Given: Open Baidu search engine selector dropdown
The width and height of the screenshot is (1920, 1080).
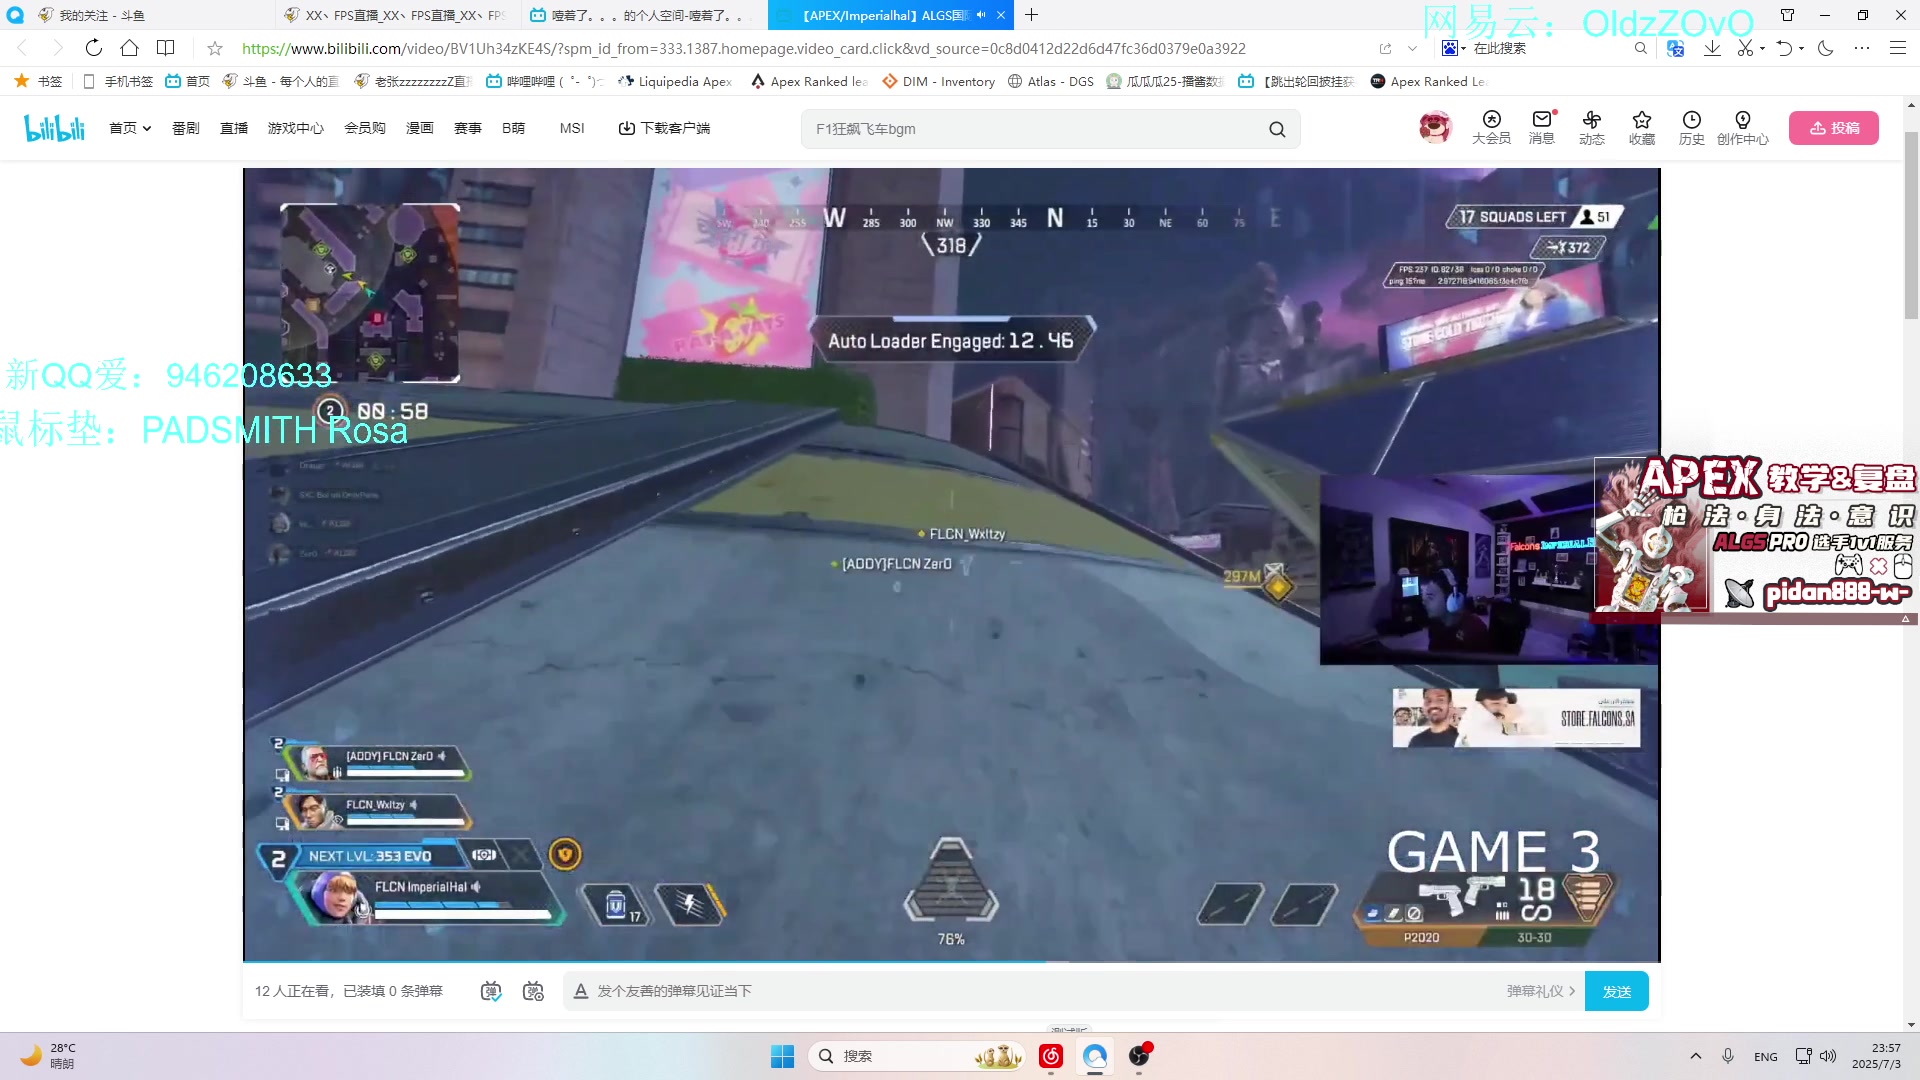Looking at the screenshot, I should click(1453, 48).
